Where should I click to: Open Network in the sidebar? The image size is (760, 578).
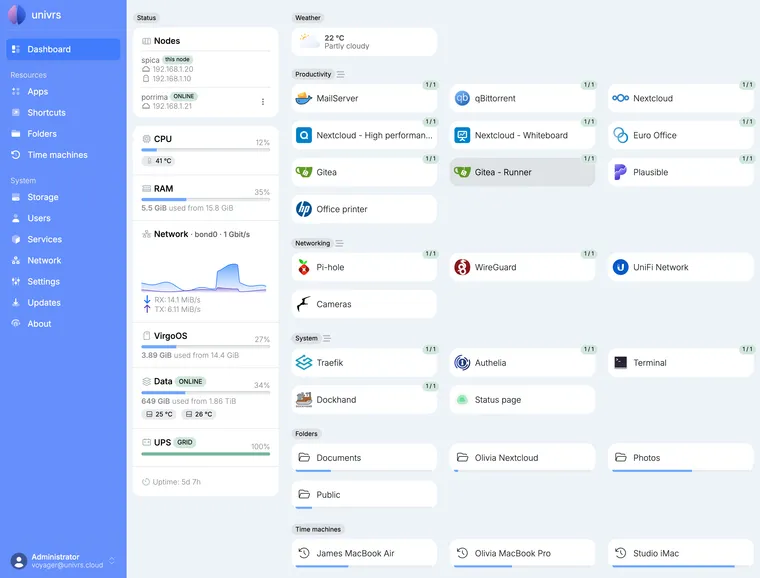click(x=63, y=261)
